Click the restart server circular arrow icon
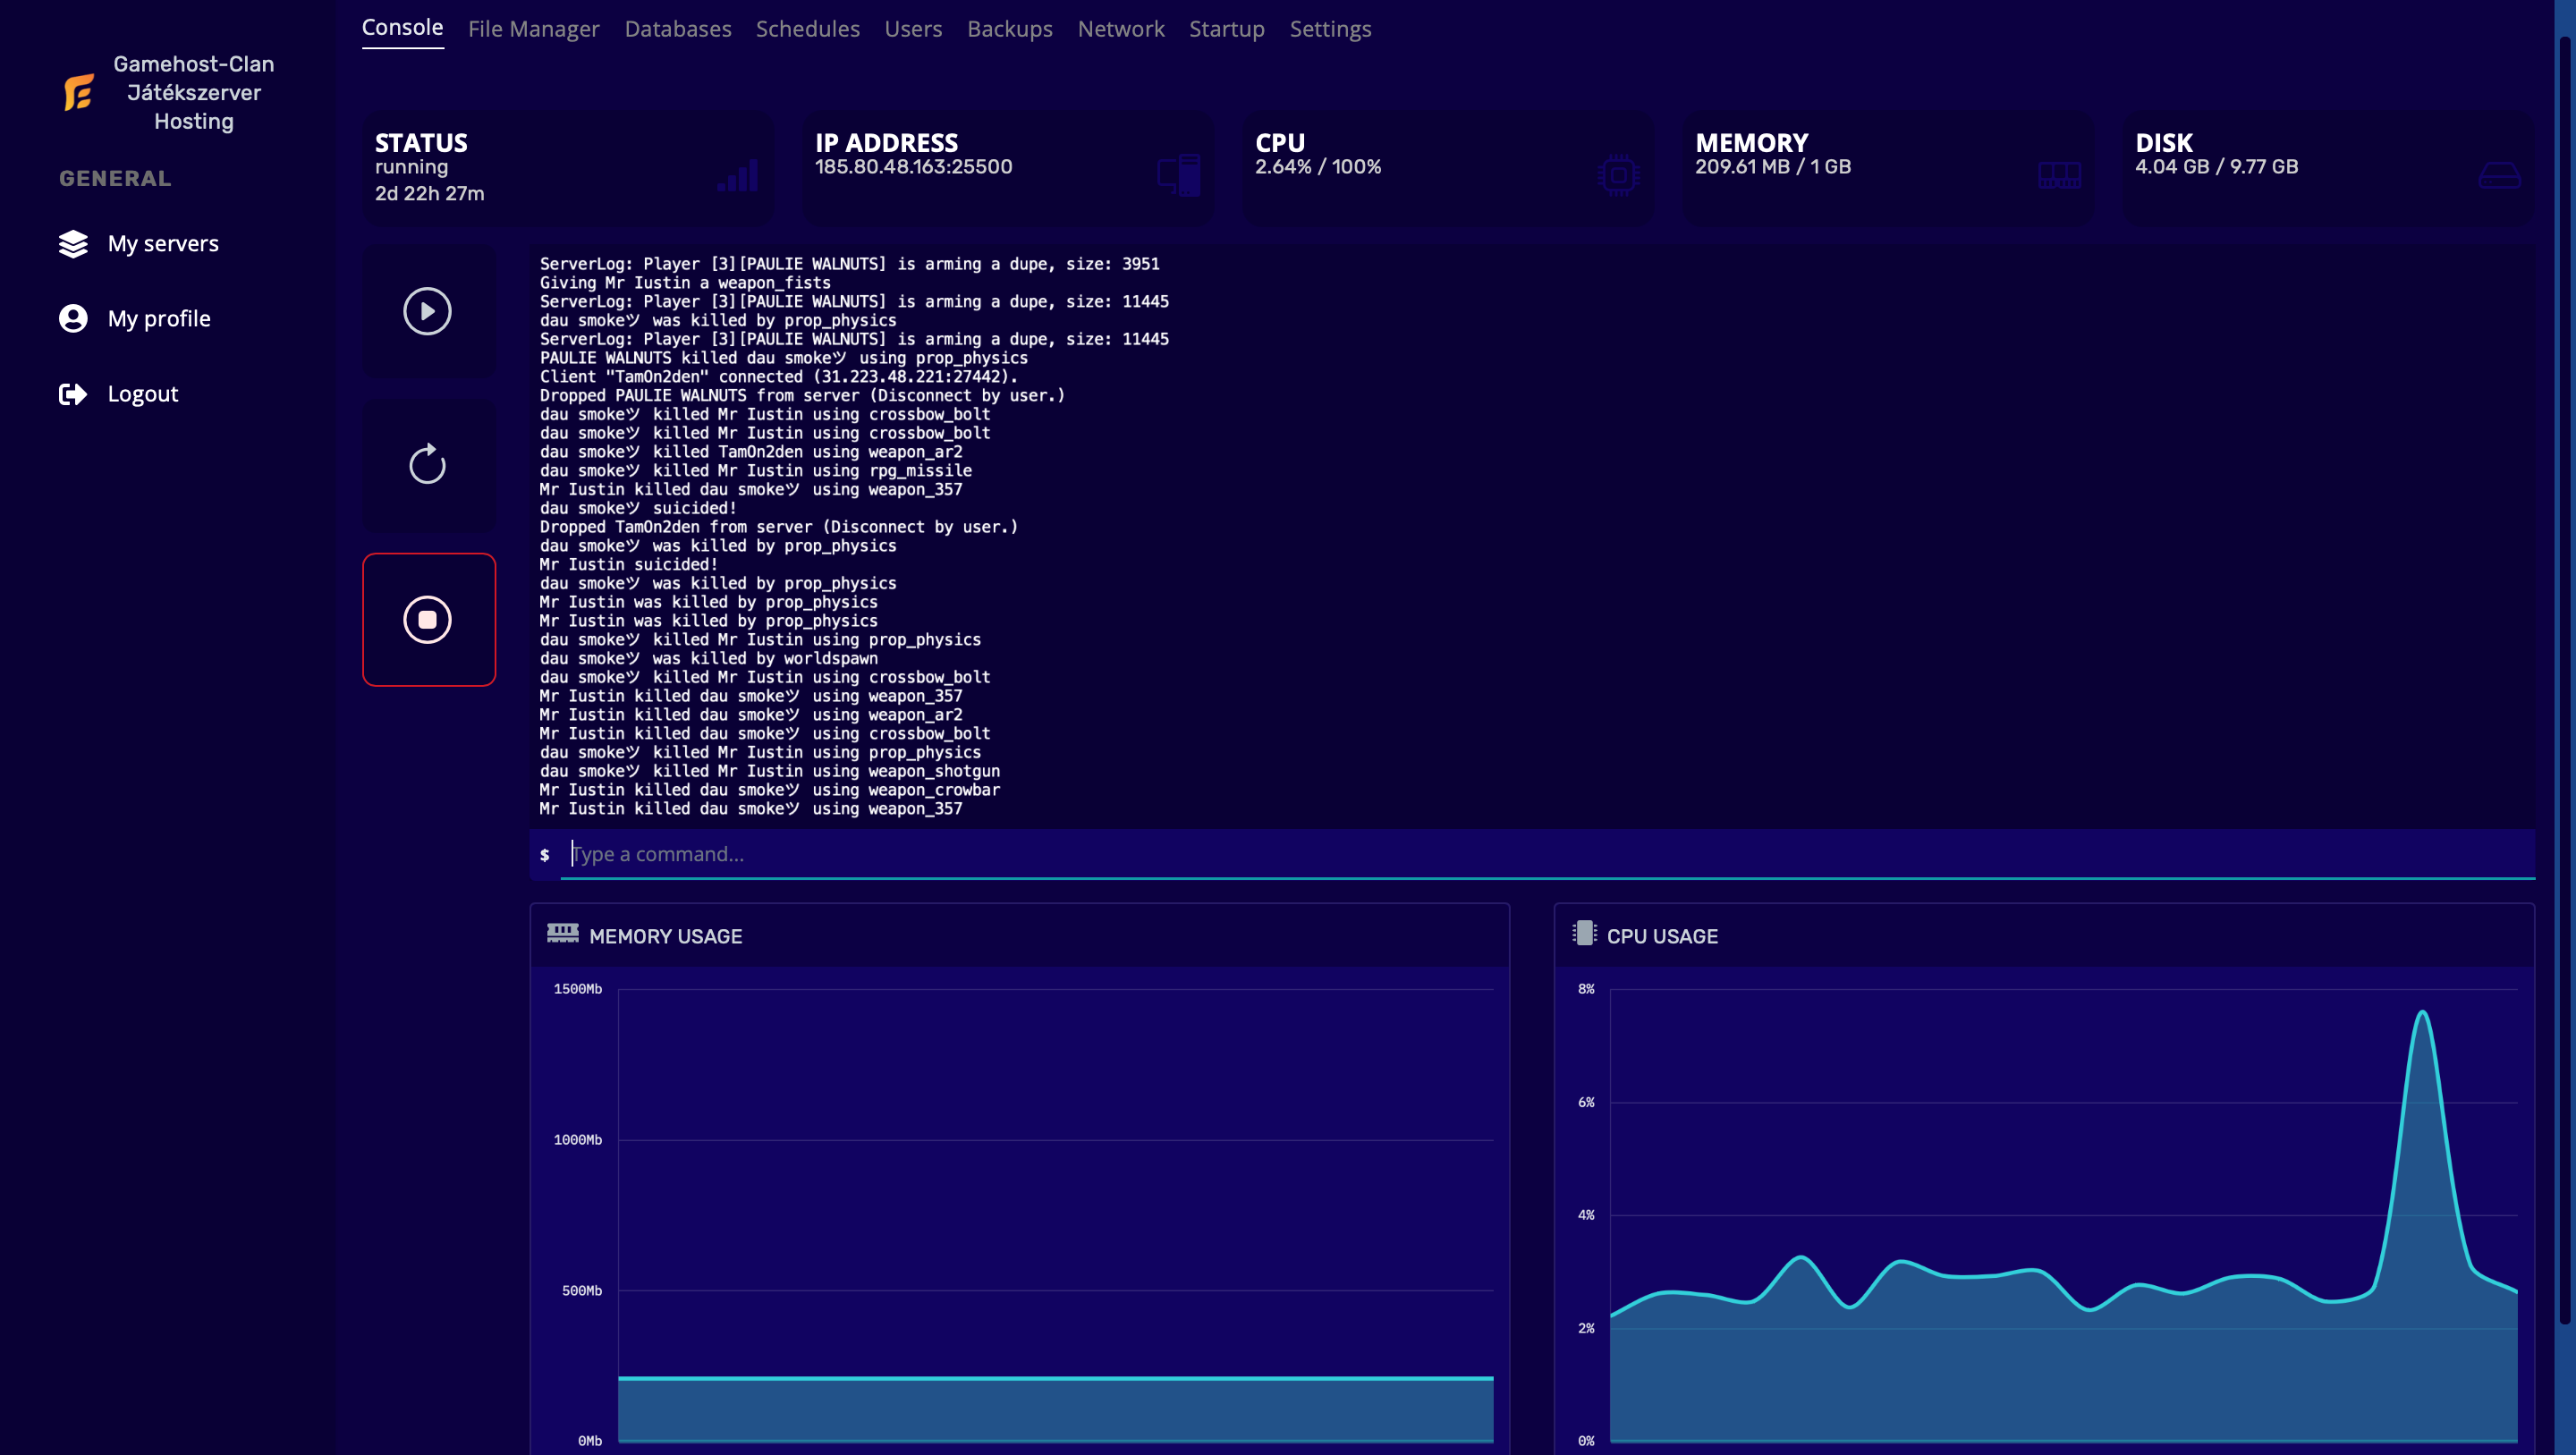The image size is (2576, 1455). 427,465
